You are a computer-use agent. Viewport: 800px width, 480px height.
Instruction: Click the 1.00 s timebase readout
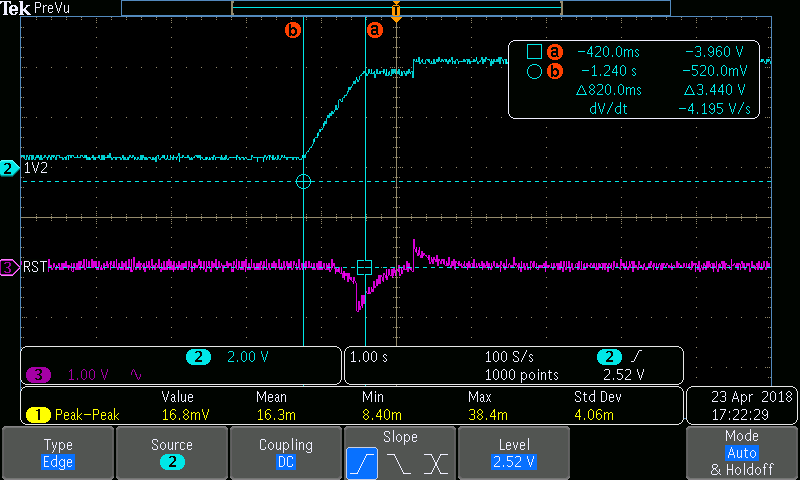tap(368, 357)
